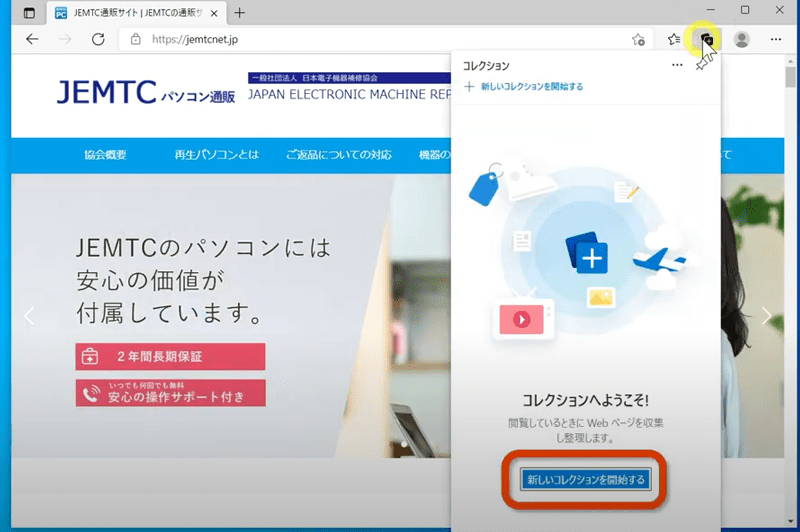
Task: Open the ご返品についての対応 menu item
Action: pyautogui.click(x=339, y=155)
